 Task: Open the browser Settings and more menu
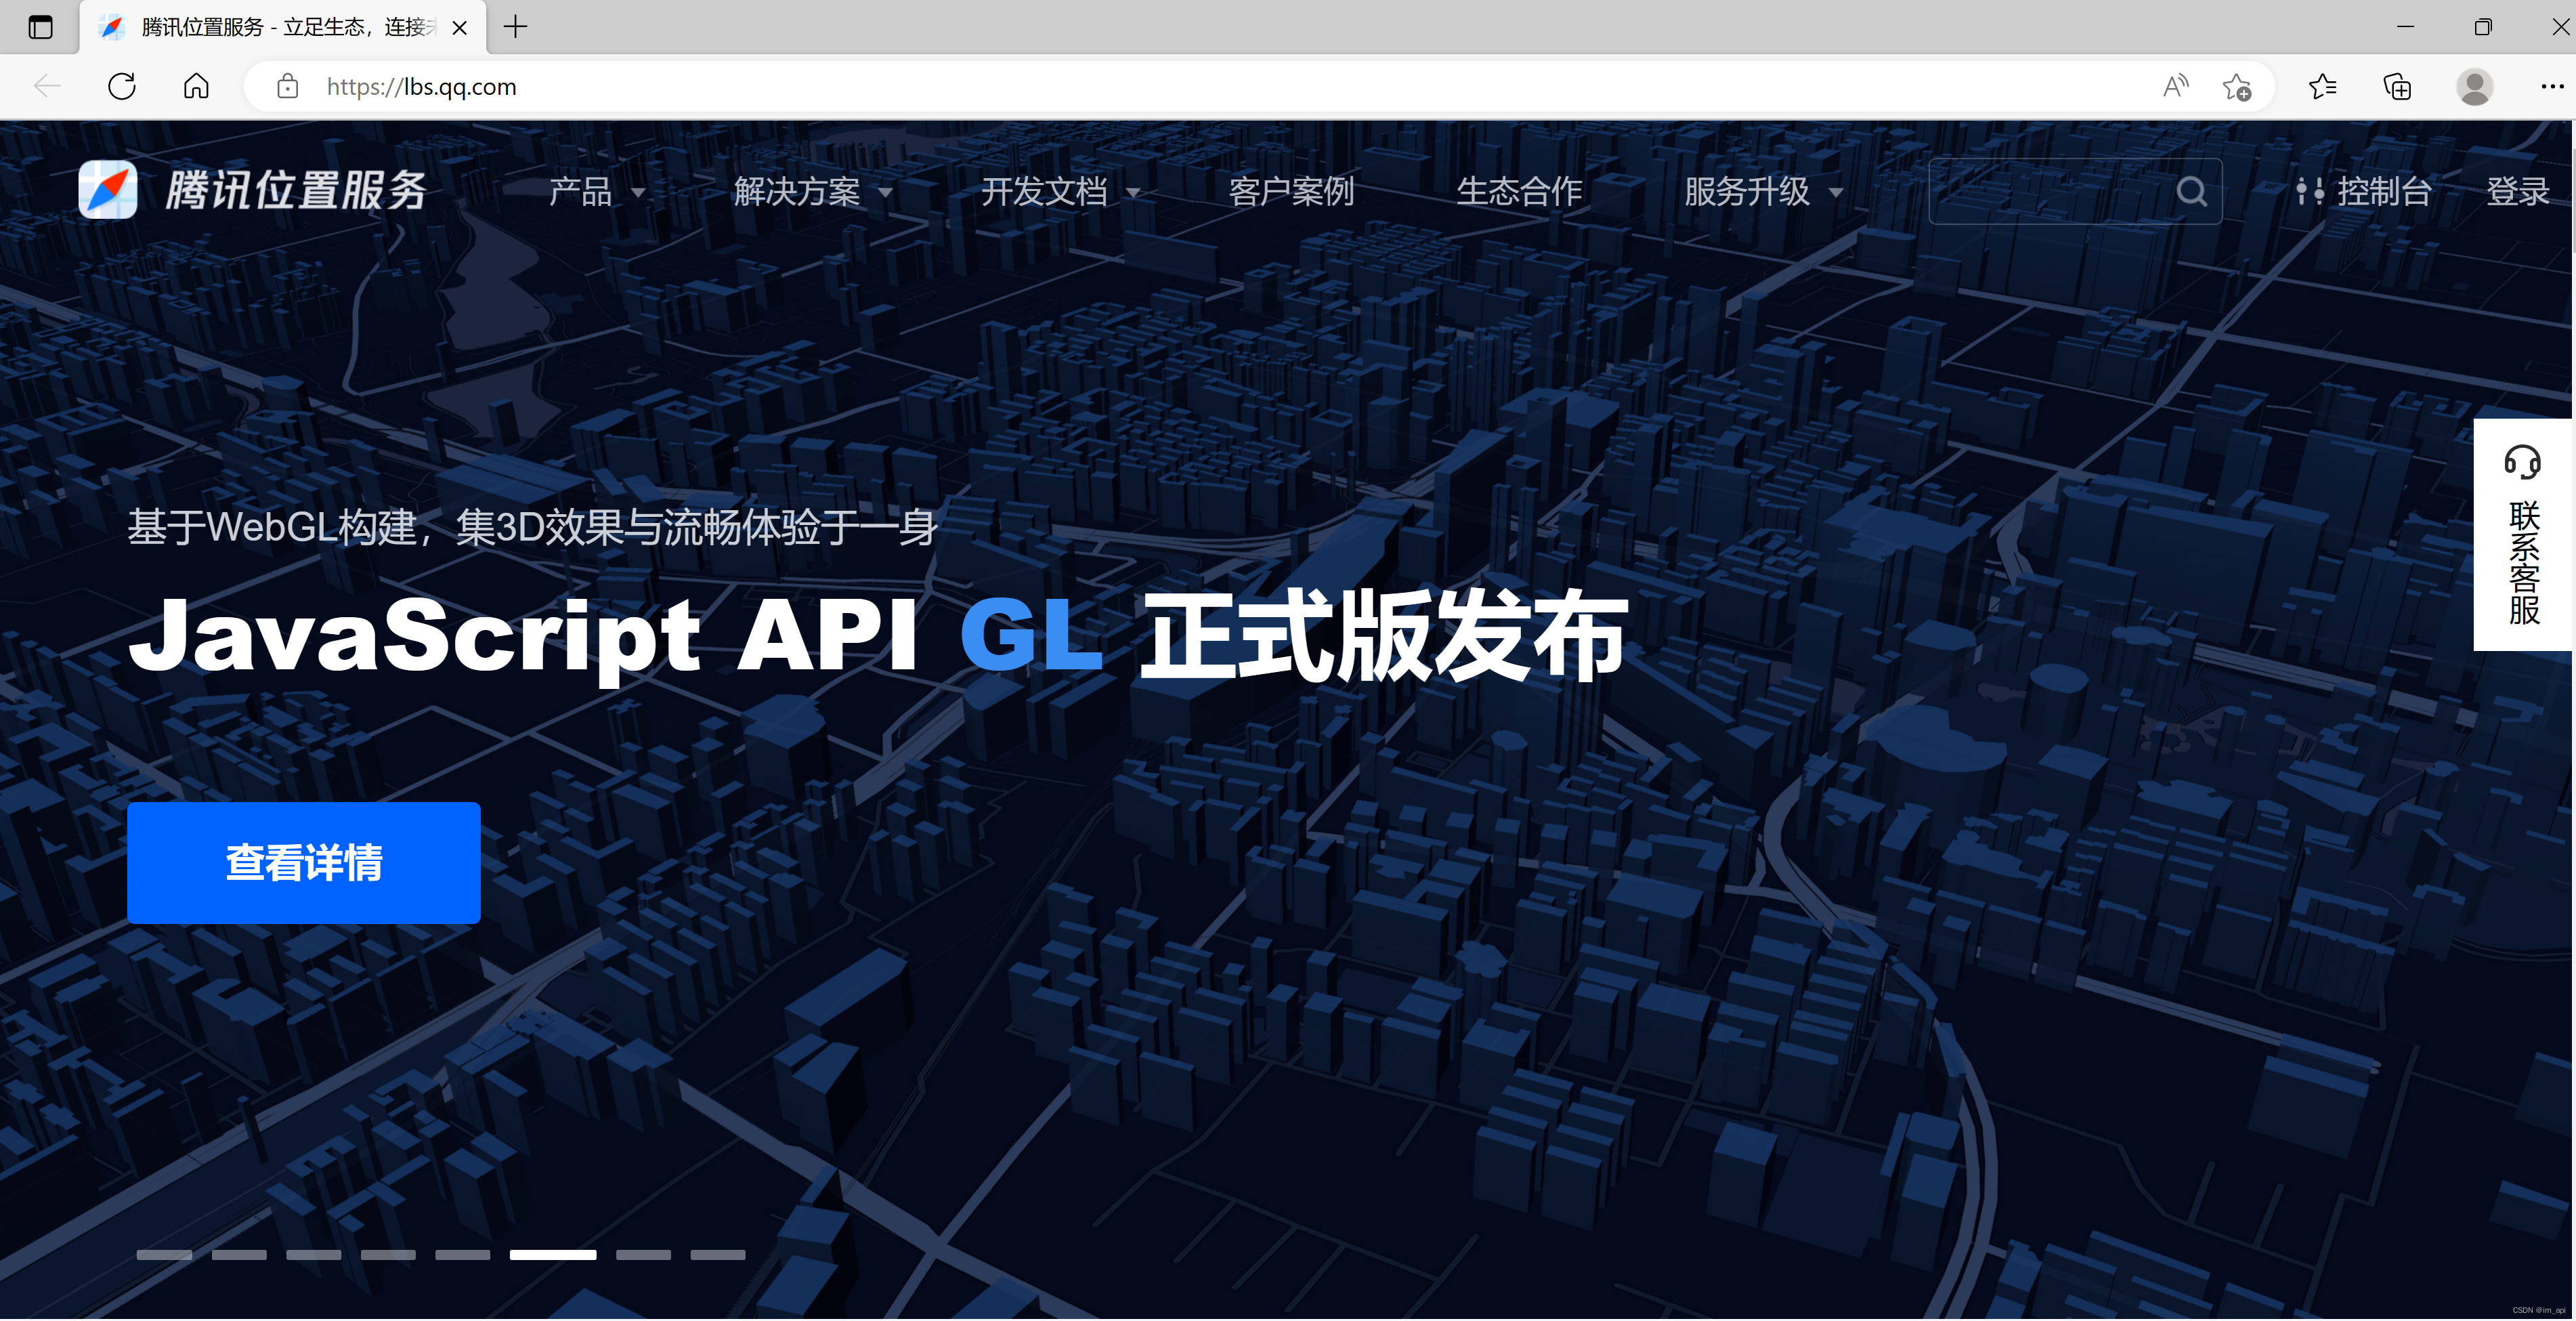click(x=2552, y=87)
